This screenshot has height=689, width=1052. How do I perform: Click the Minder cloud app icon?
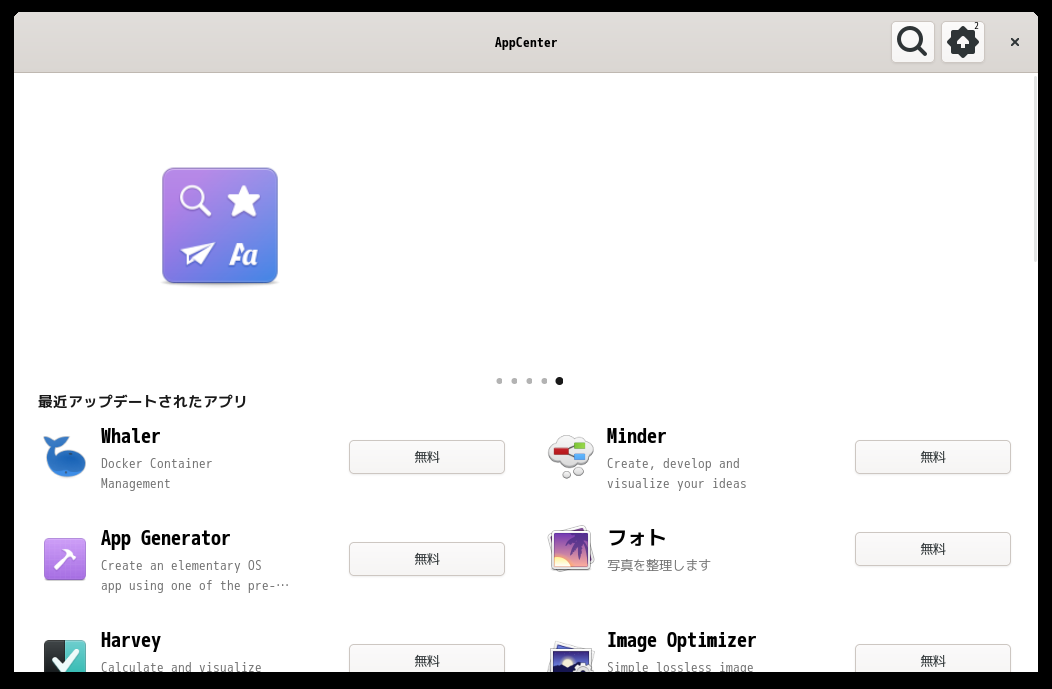pos(570,456)
